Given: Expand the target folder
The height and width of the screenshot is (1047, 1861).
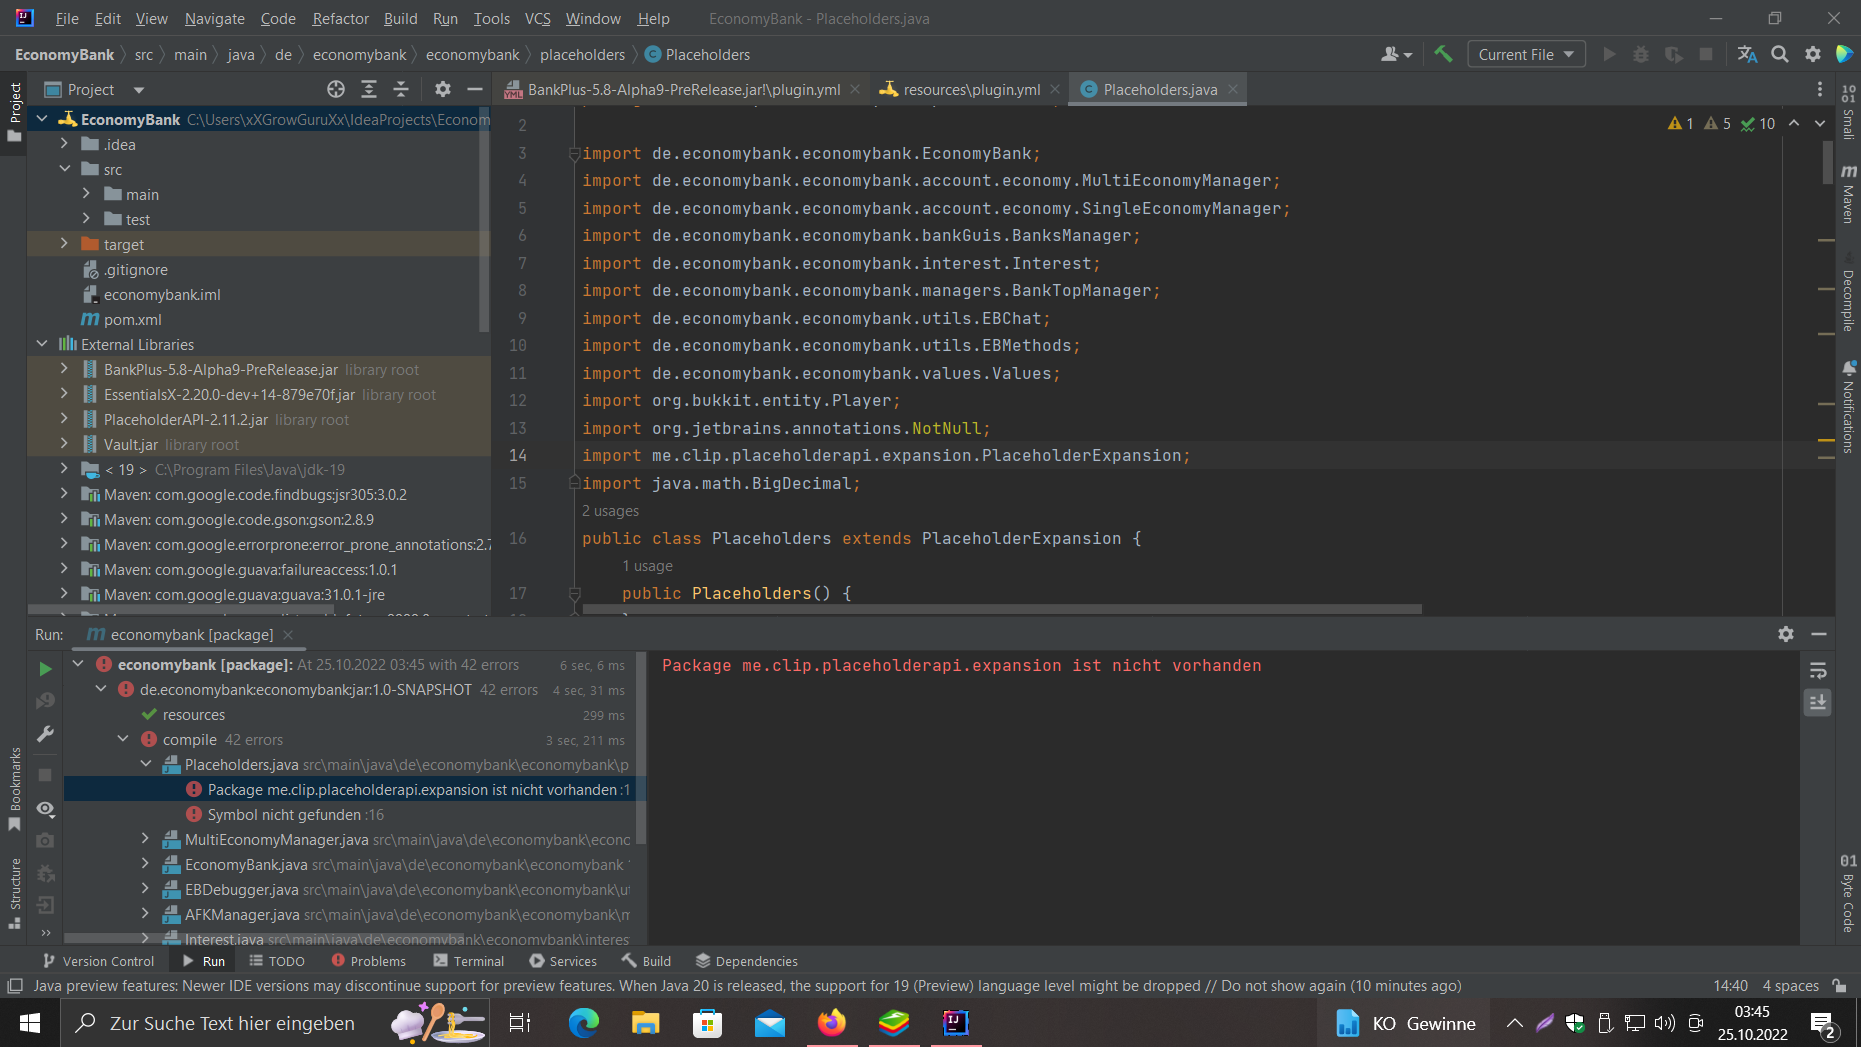Looking at the screenshot, I should pos(64,244).
